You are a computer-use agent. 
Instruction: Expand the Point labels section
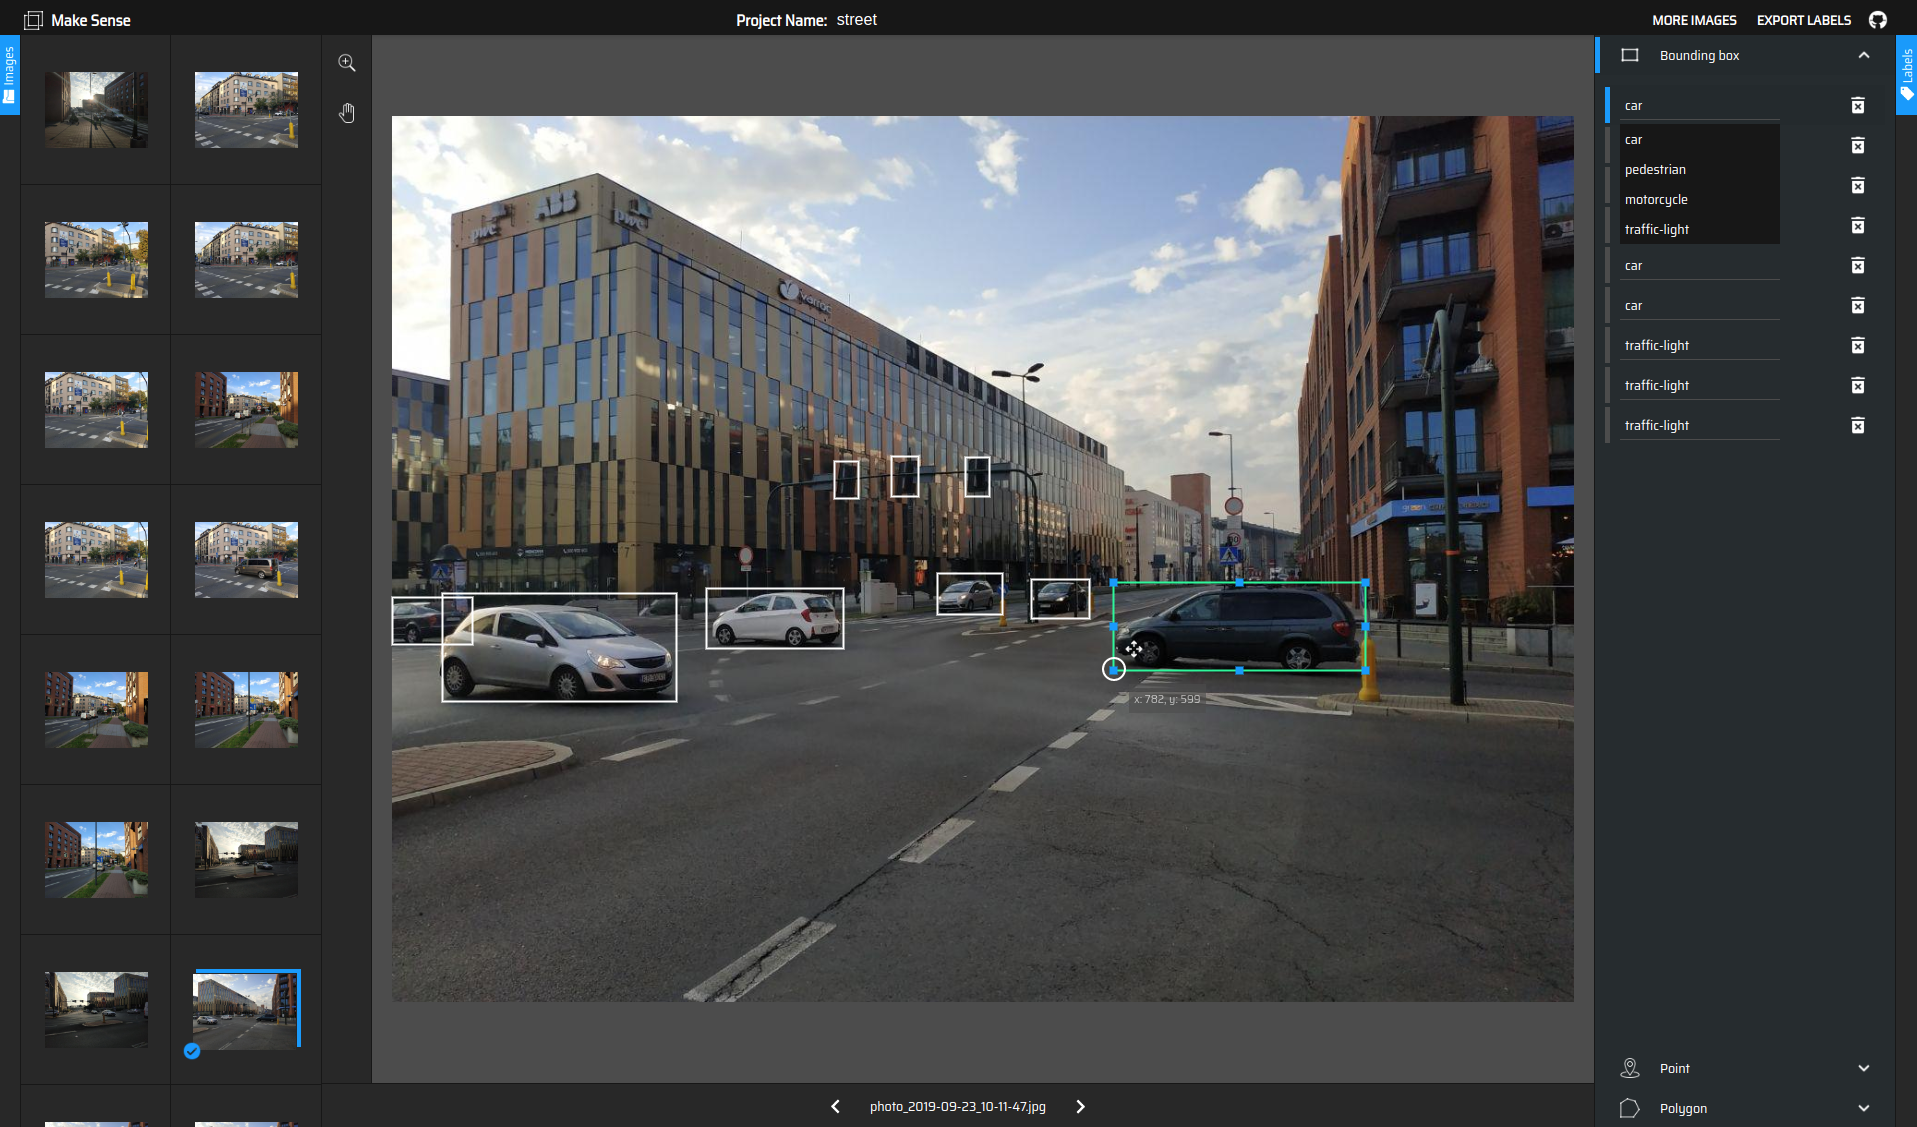pyautogui.click(x=1864, y=1068)
